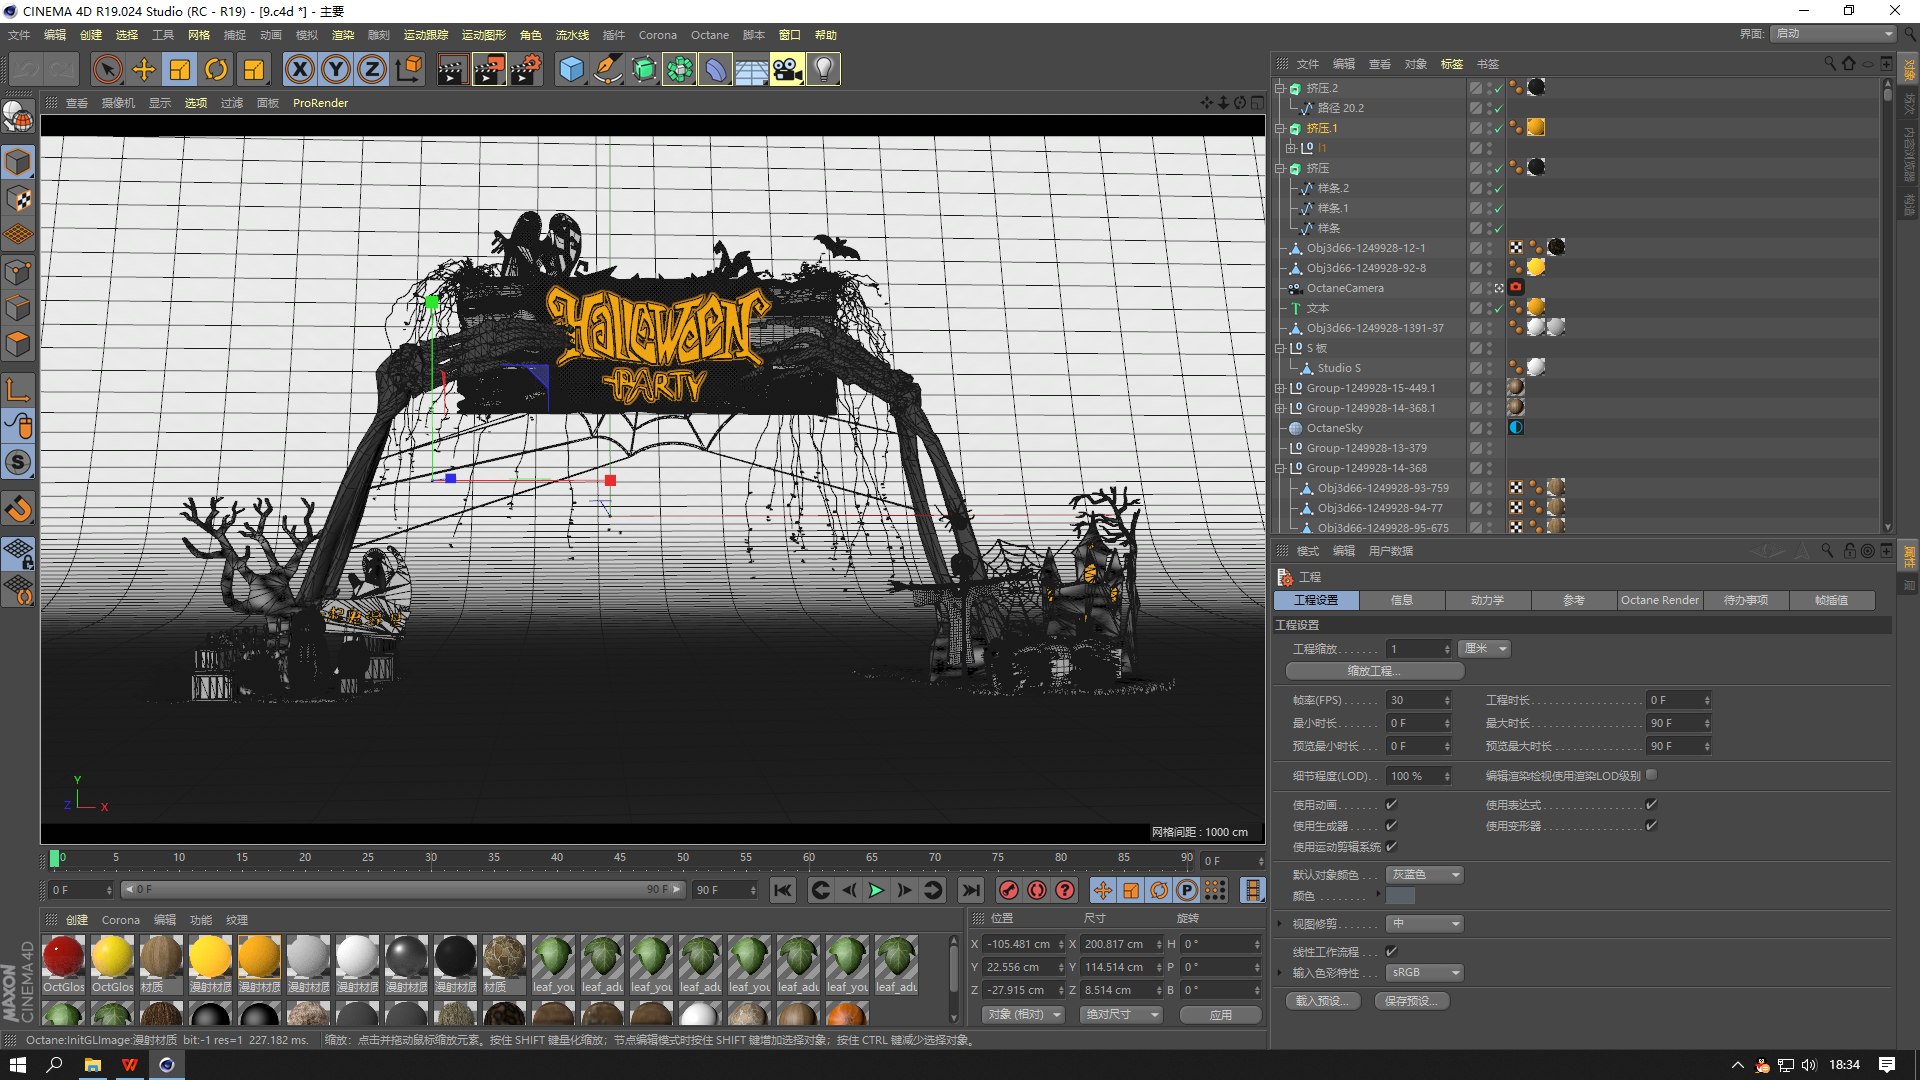Toggle the Y axis lock

336,70
